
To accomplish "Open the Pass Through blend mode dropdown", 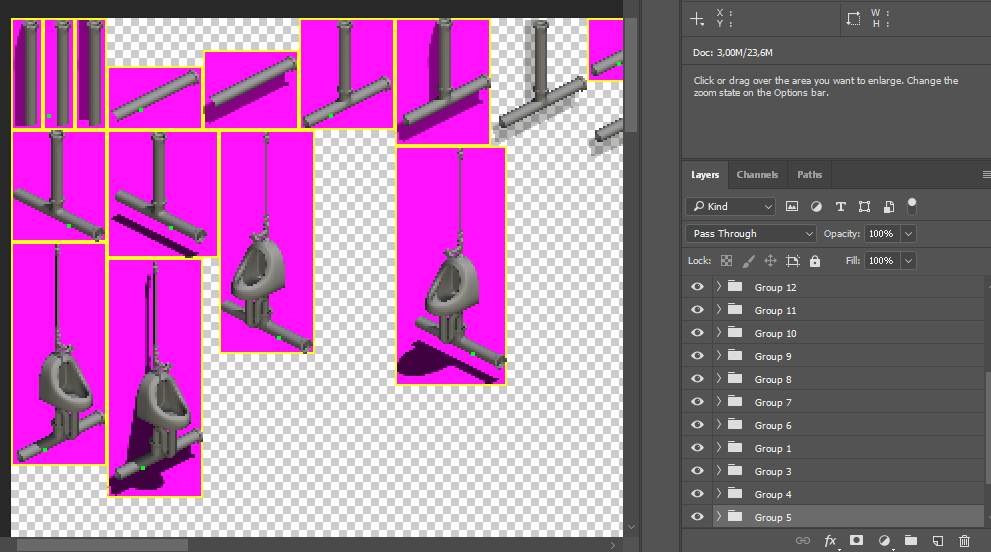I will (x=751, y=234).
